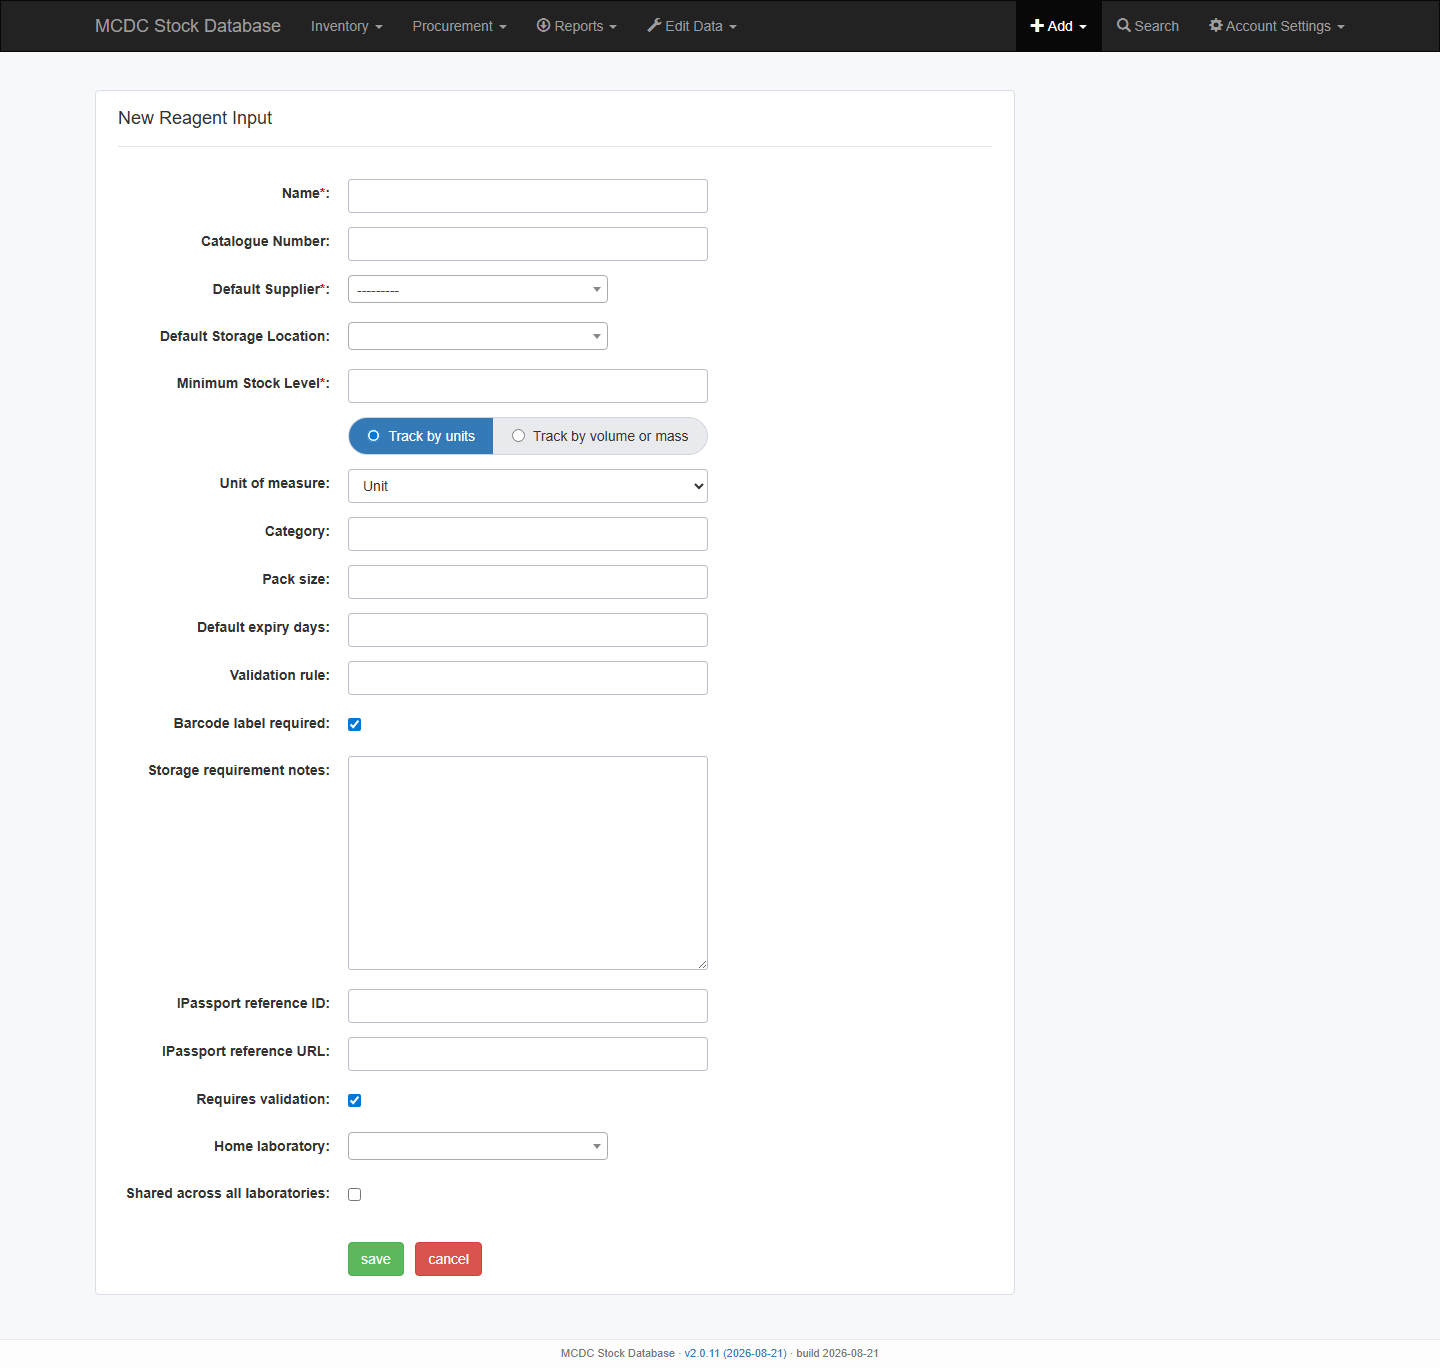Click the Validation rule field

(528, 678)
